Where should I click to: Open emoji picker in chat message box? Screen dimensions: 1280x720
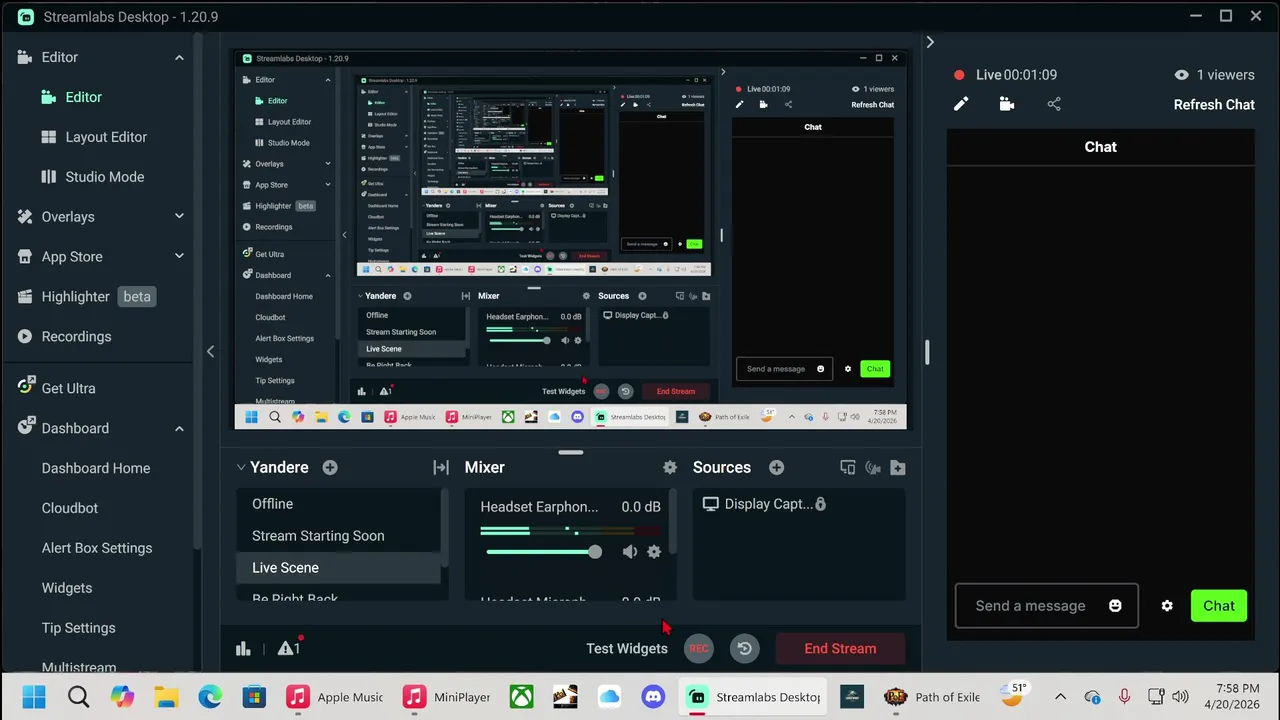(1115, 606)
